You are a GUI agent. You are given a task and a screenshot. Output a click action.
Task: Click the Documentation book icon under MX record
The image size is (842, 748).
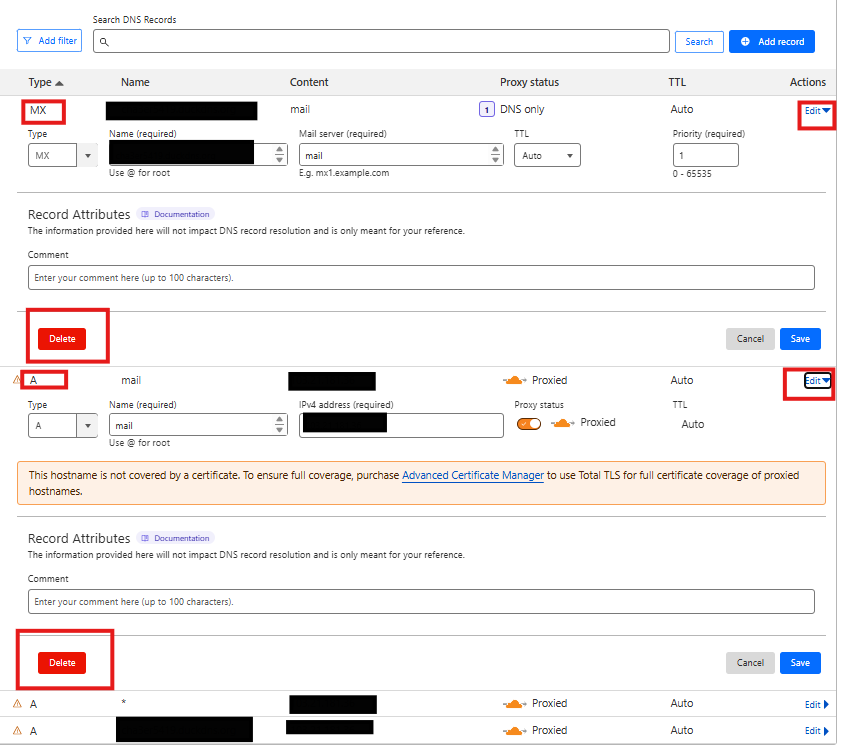pos(144,214)
